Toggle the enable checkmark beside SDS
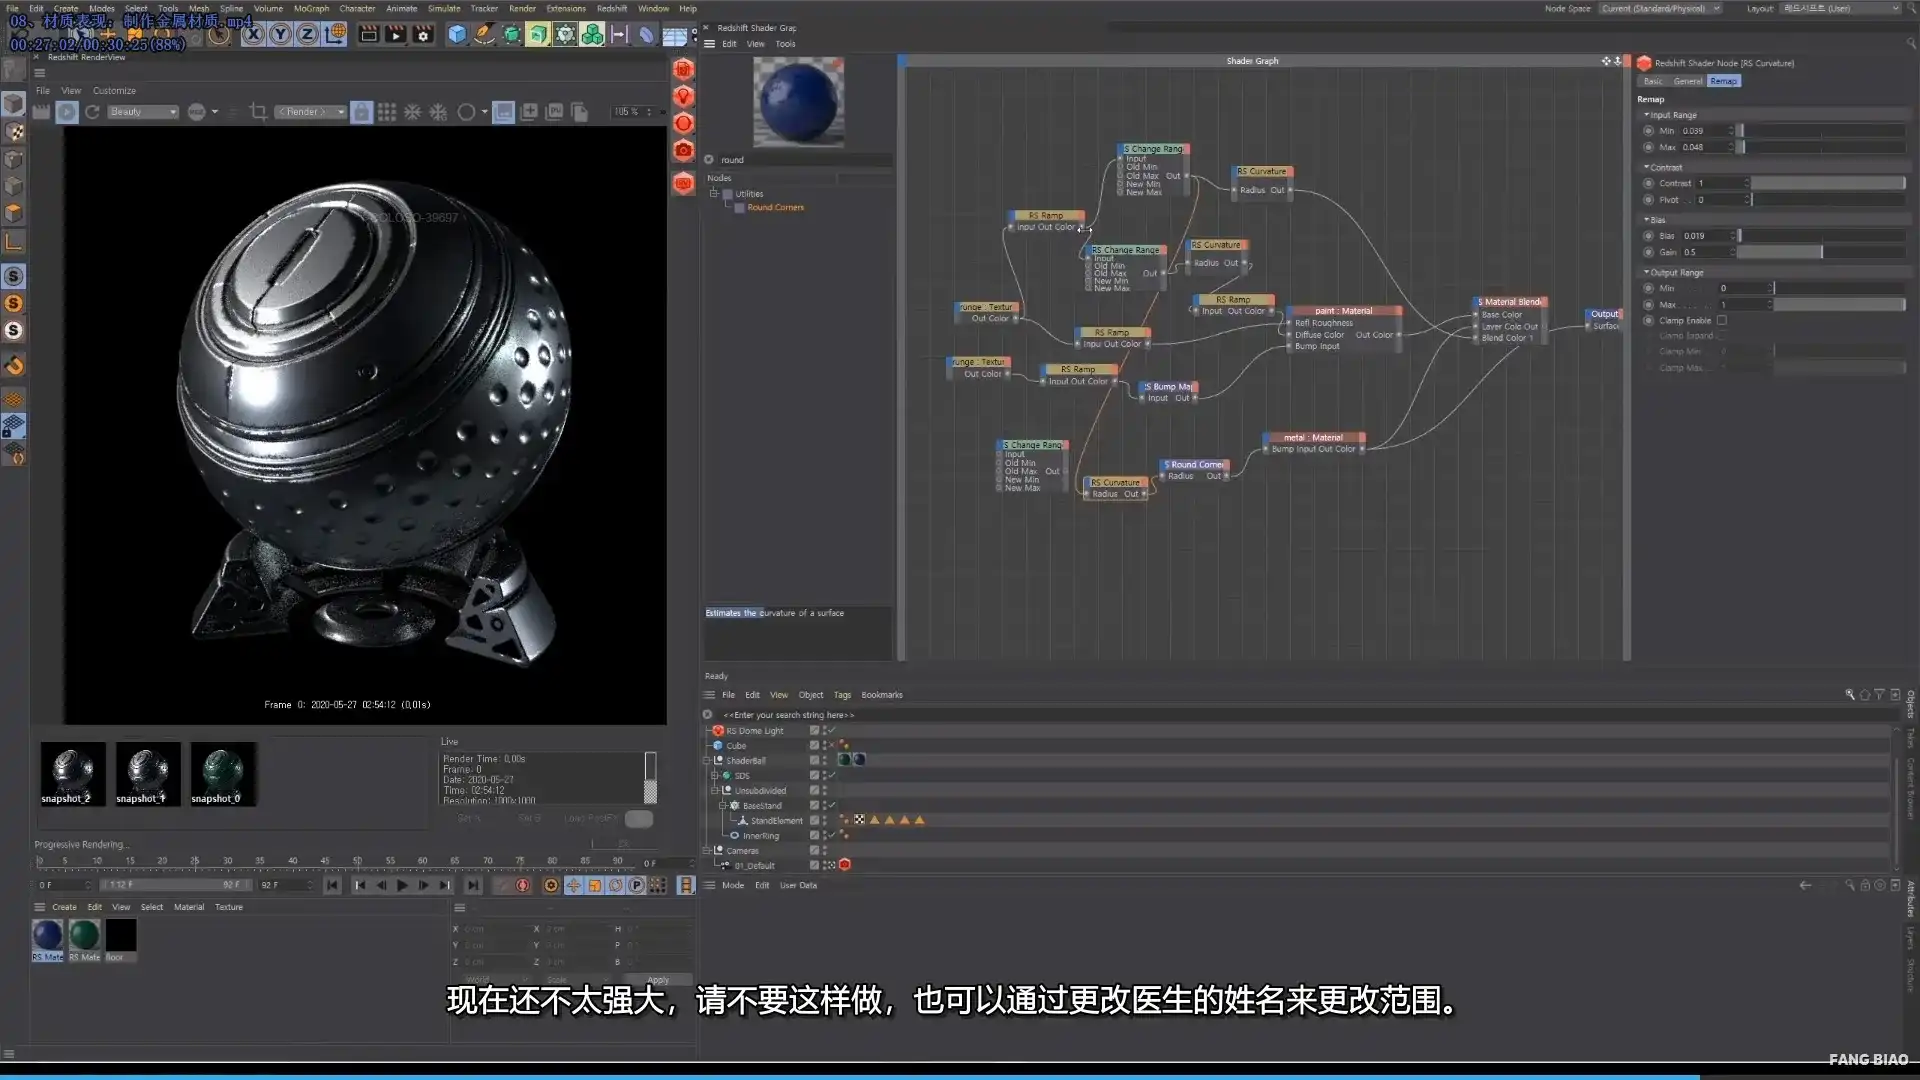Image resolution: width=1920 pixels, height=1080 pixels. click(830, 775)
